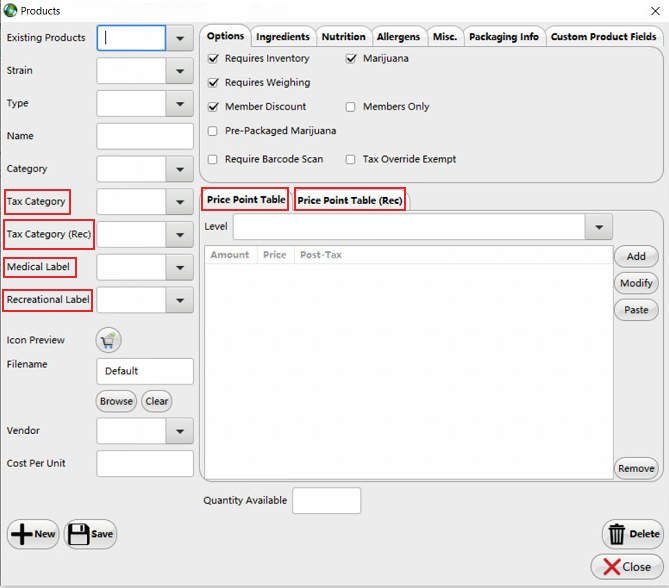Close the window using the title bar X
The image size is (669, 588).
point(655,11)
